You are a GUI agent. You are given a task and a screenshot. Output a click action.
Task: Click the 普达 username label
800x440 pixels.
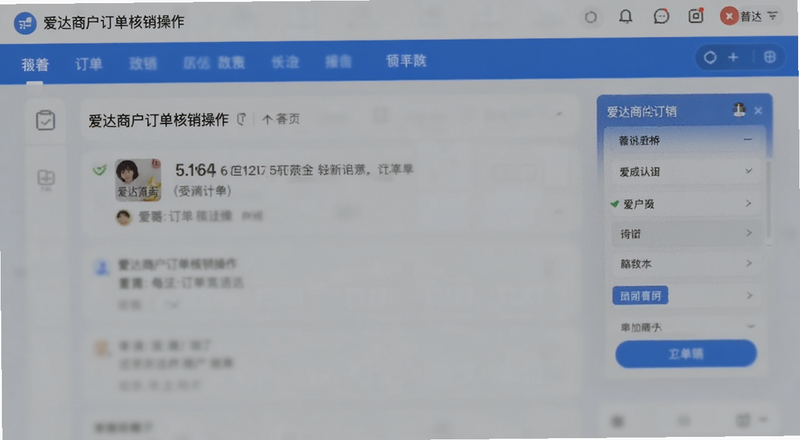[x=751, y=17]
